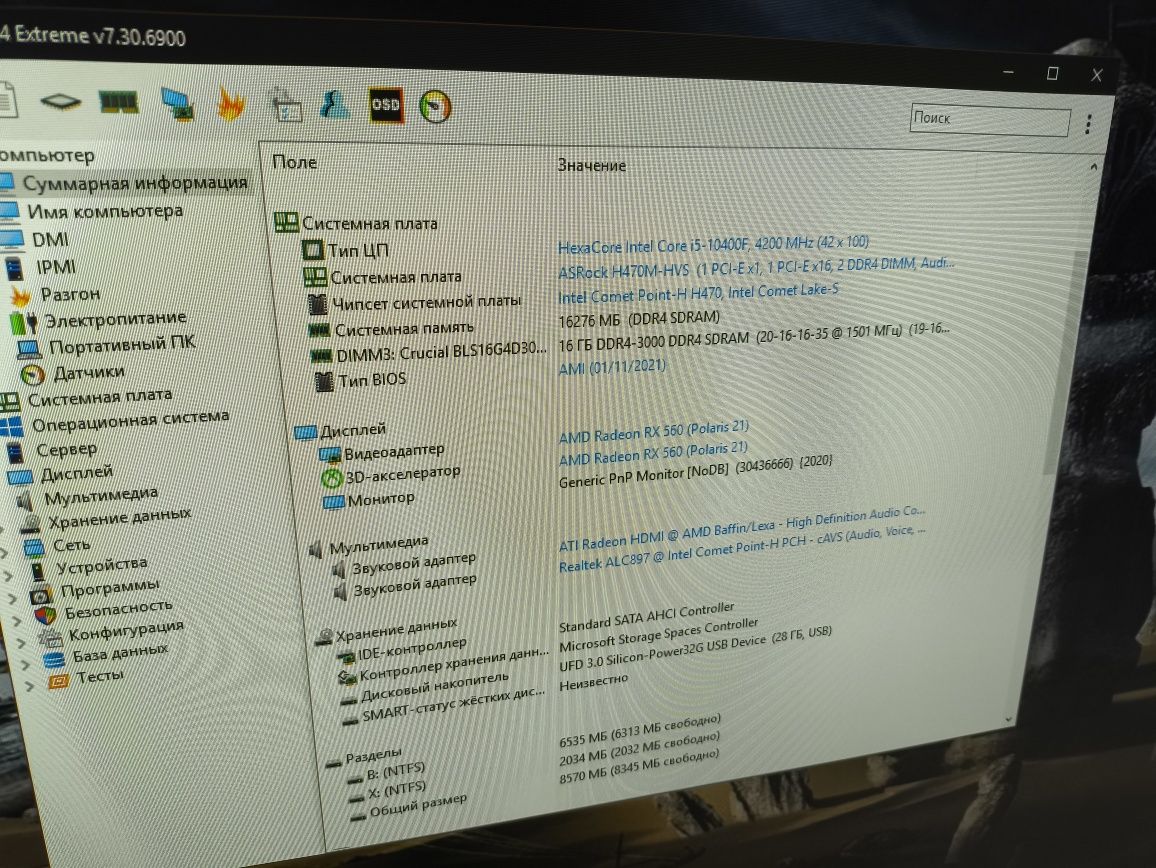The image size is (1156, 868).
Task: Click the Датчики gauge icon
Action: (x=32, y=375)
